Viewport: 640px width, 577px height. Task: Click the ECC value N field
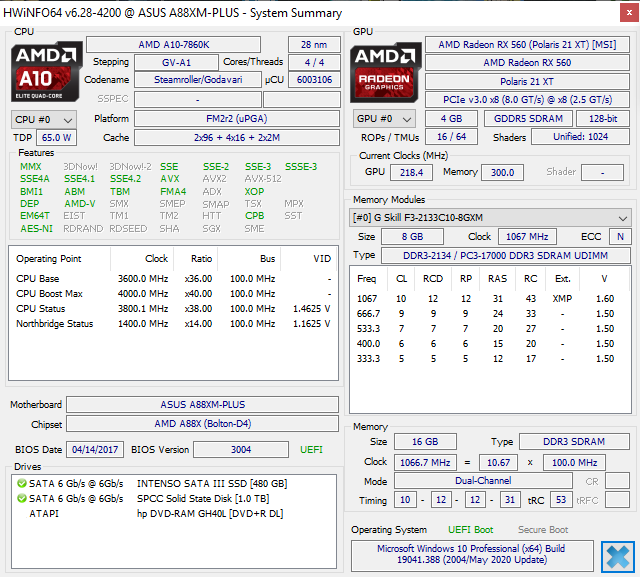pos(620,237)
